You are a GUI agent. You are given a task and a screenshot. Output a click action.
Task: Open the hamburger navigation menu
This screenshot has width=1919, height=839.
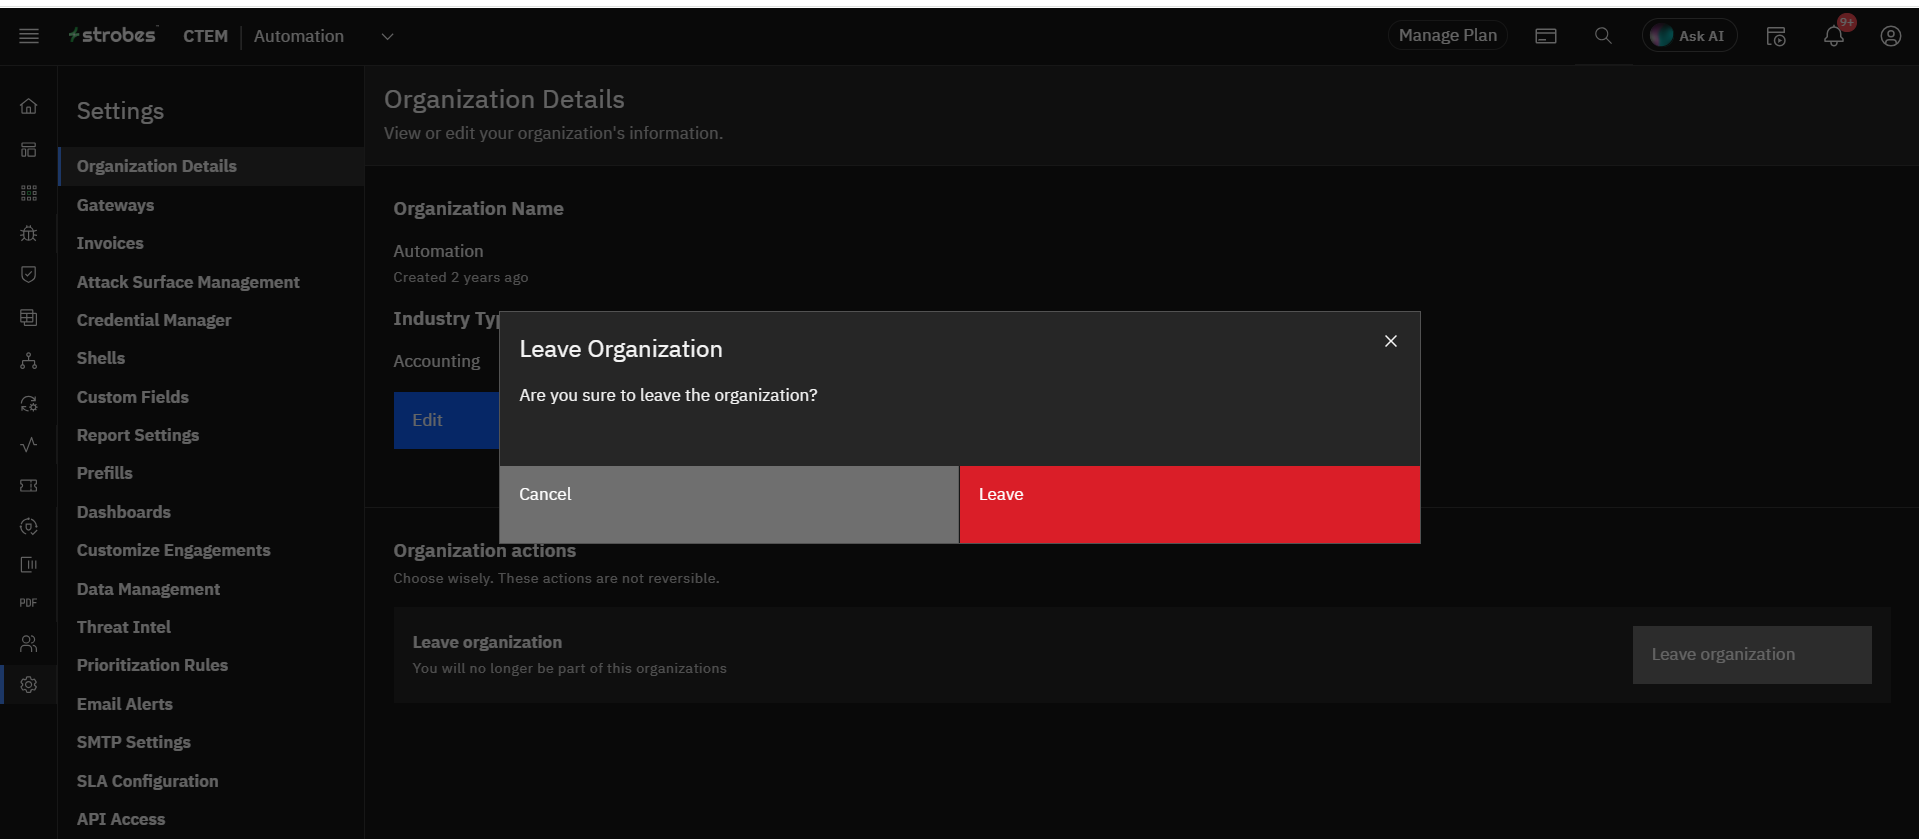29,36
